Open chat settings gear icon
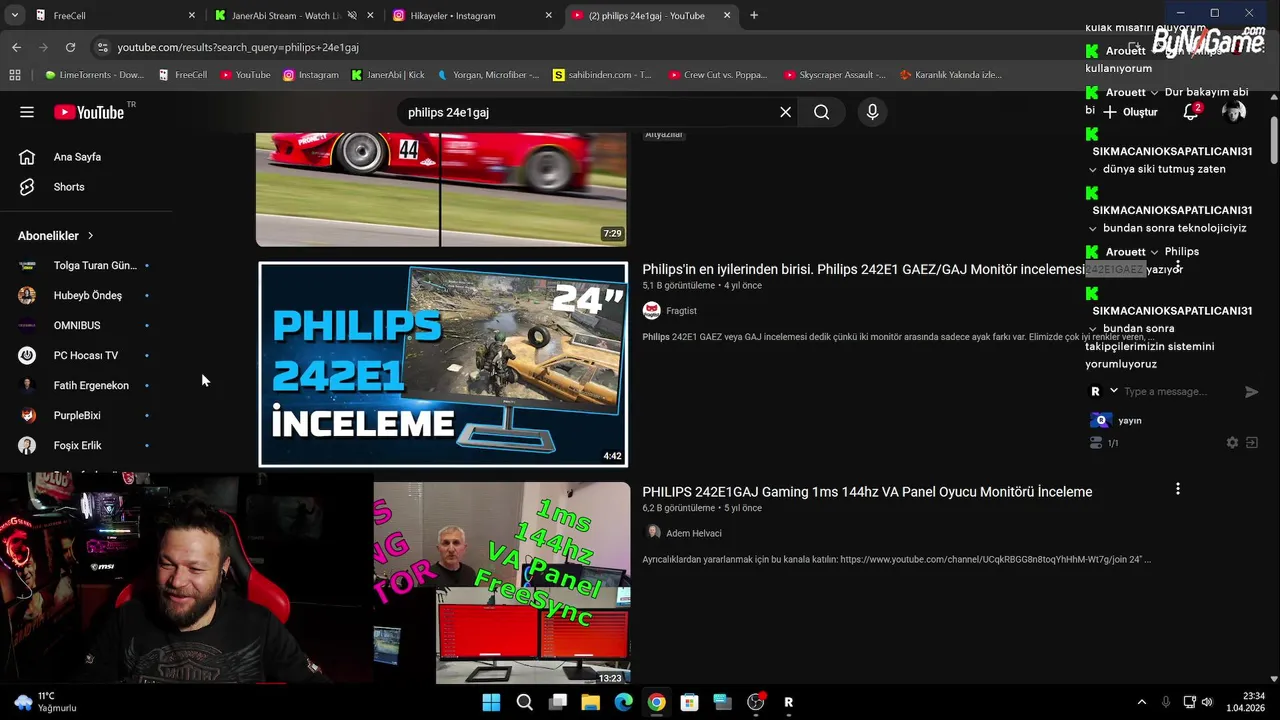This screenshot has width=1280, height=720. pos(1232,442)
